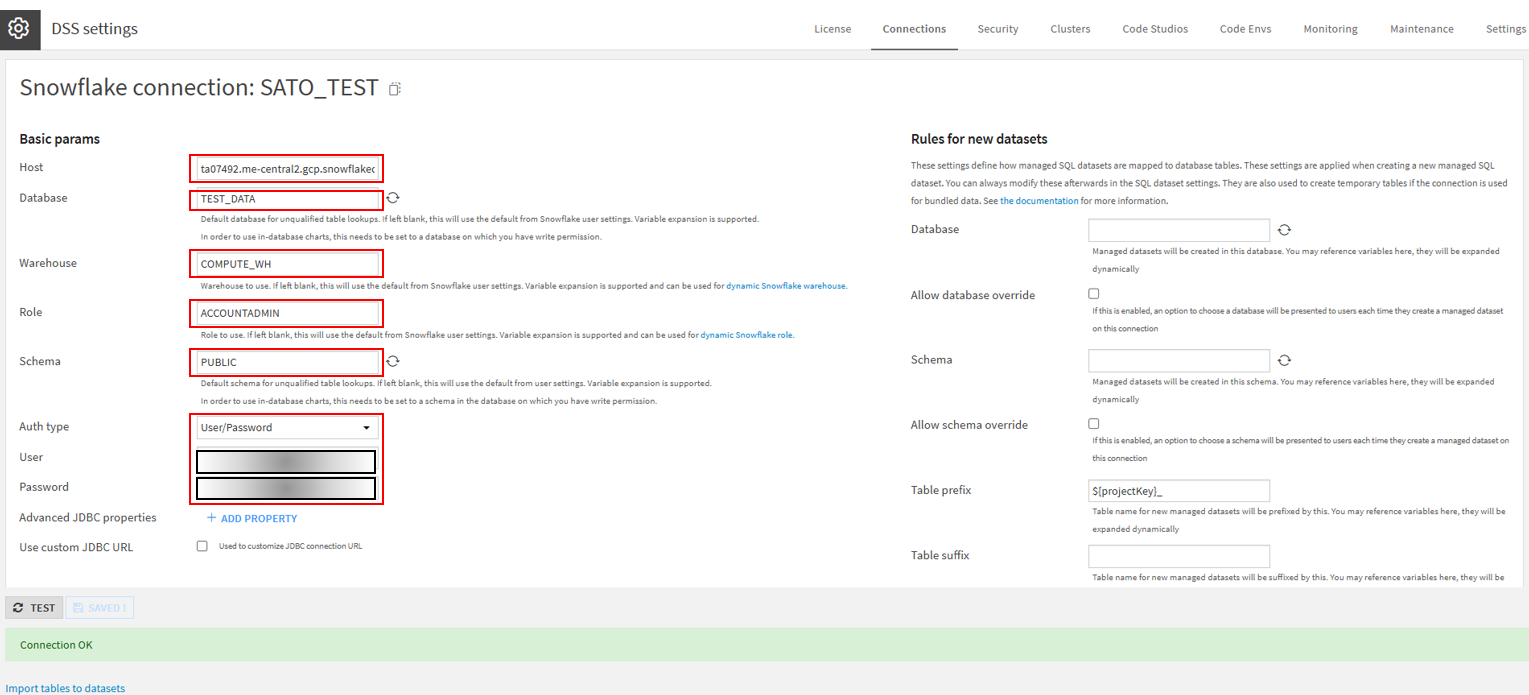The image size is (1529, 695).
Task: Open the Monitoring tab
Action: (x=1330, y=29)
